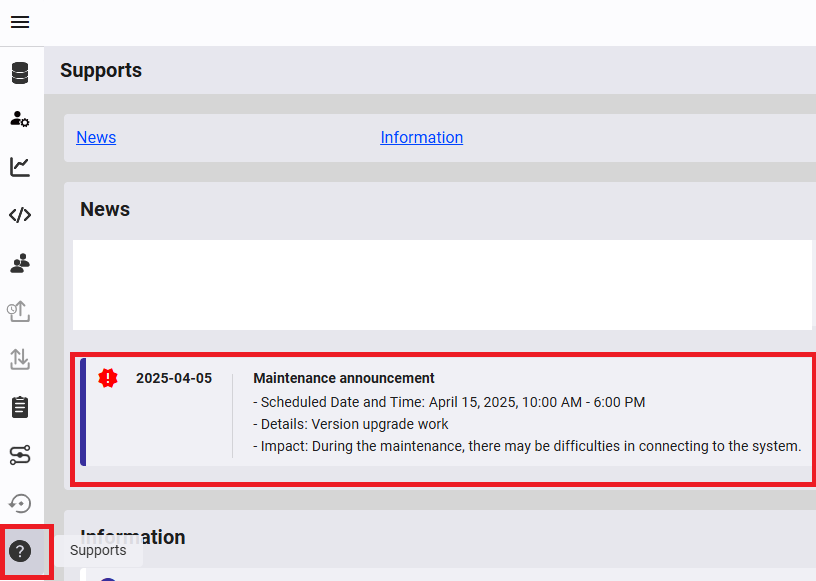Open the clipboard icon in sidebar

[20, 406]
